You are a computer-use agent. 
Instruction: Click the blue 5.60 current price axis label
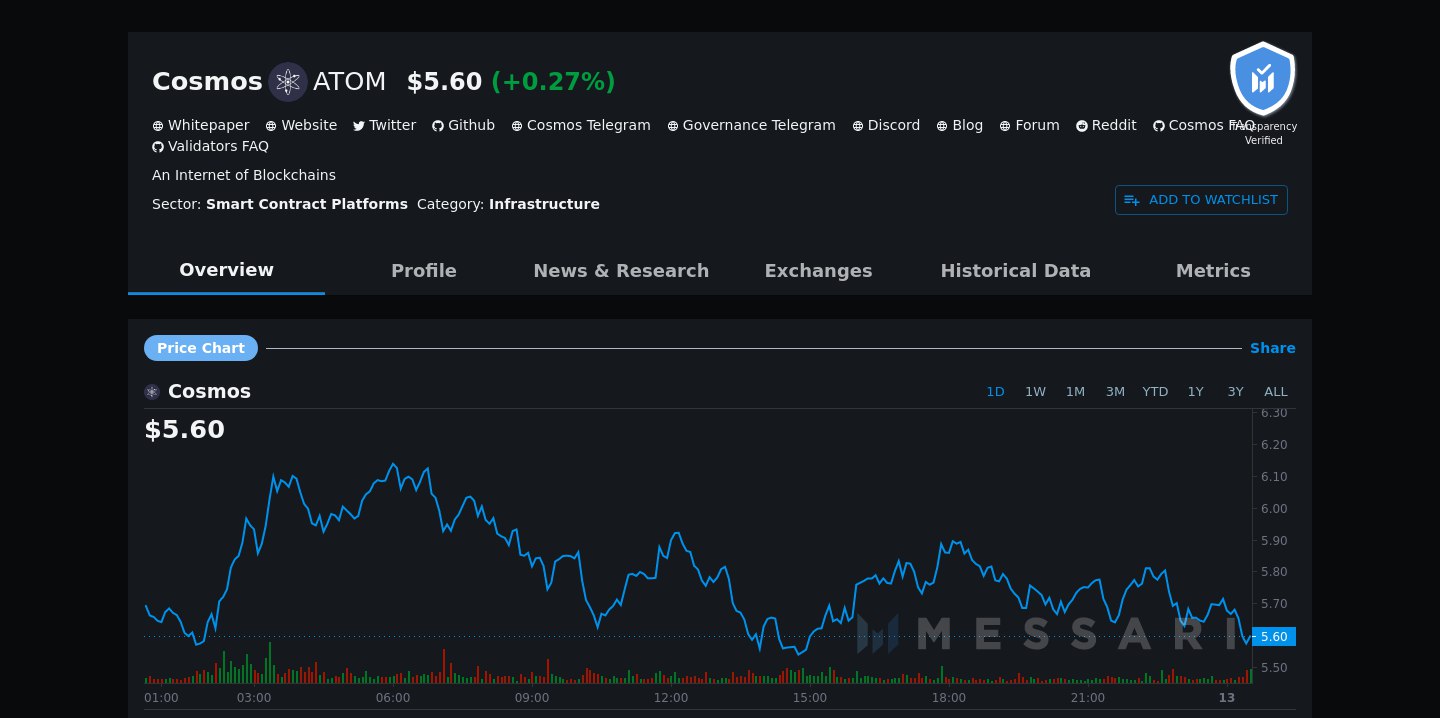pyautogui.click(x=1274, y=636)
